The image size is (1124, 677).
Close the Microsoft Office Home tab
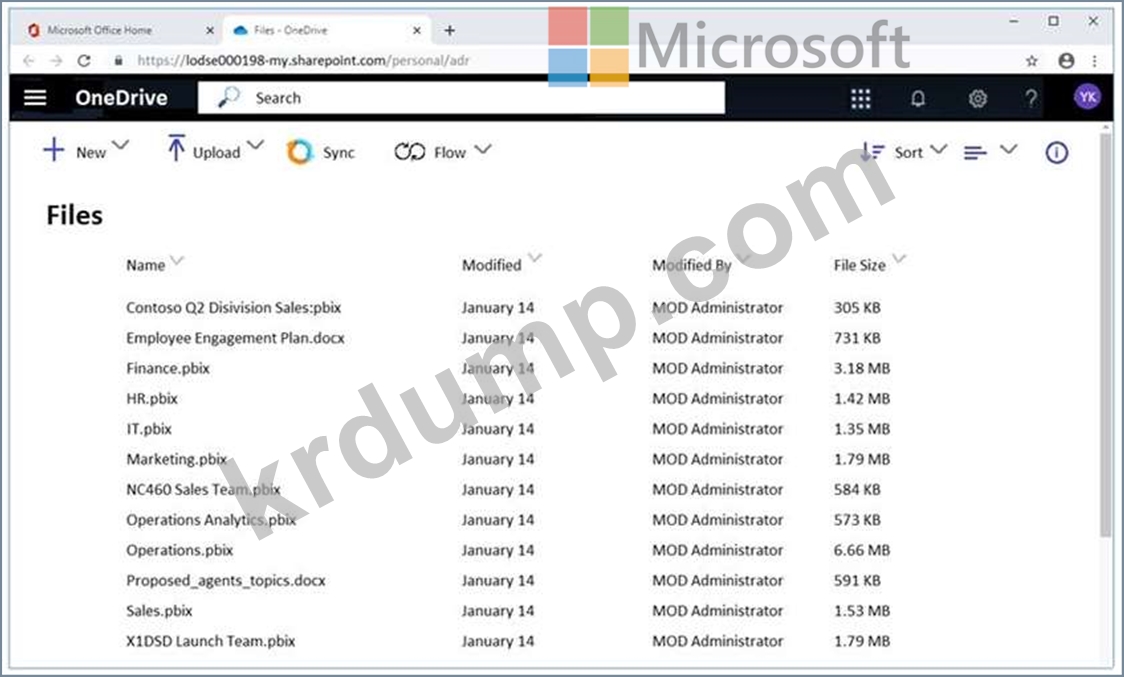pyautogui.click(x=210, y=30)
